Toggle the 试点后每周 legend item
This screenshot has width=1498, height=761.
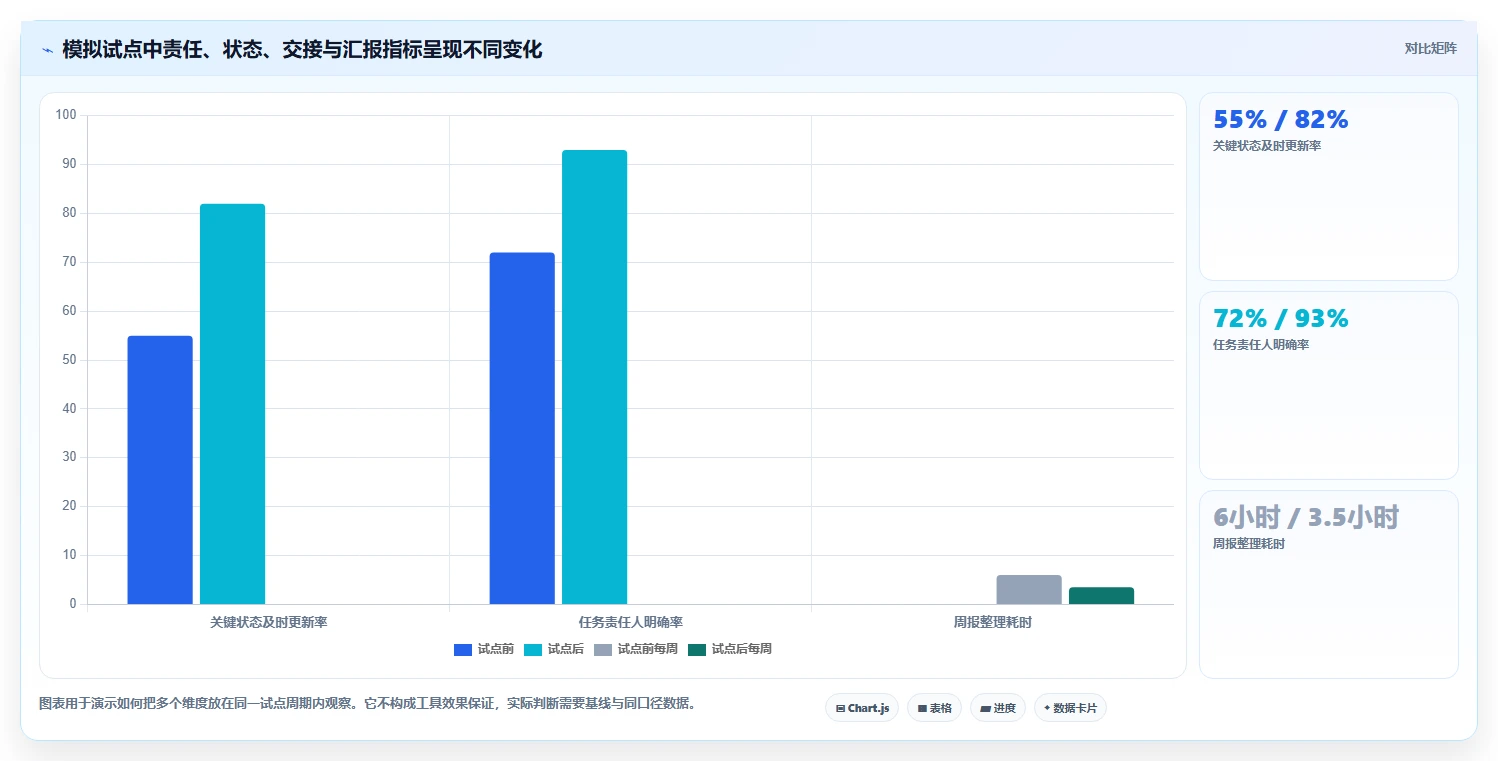pos(730,649)
